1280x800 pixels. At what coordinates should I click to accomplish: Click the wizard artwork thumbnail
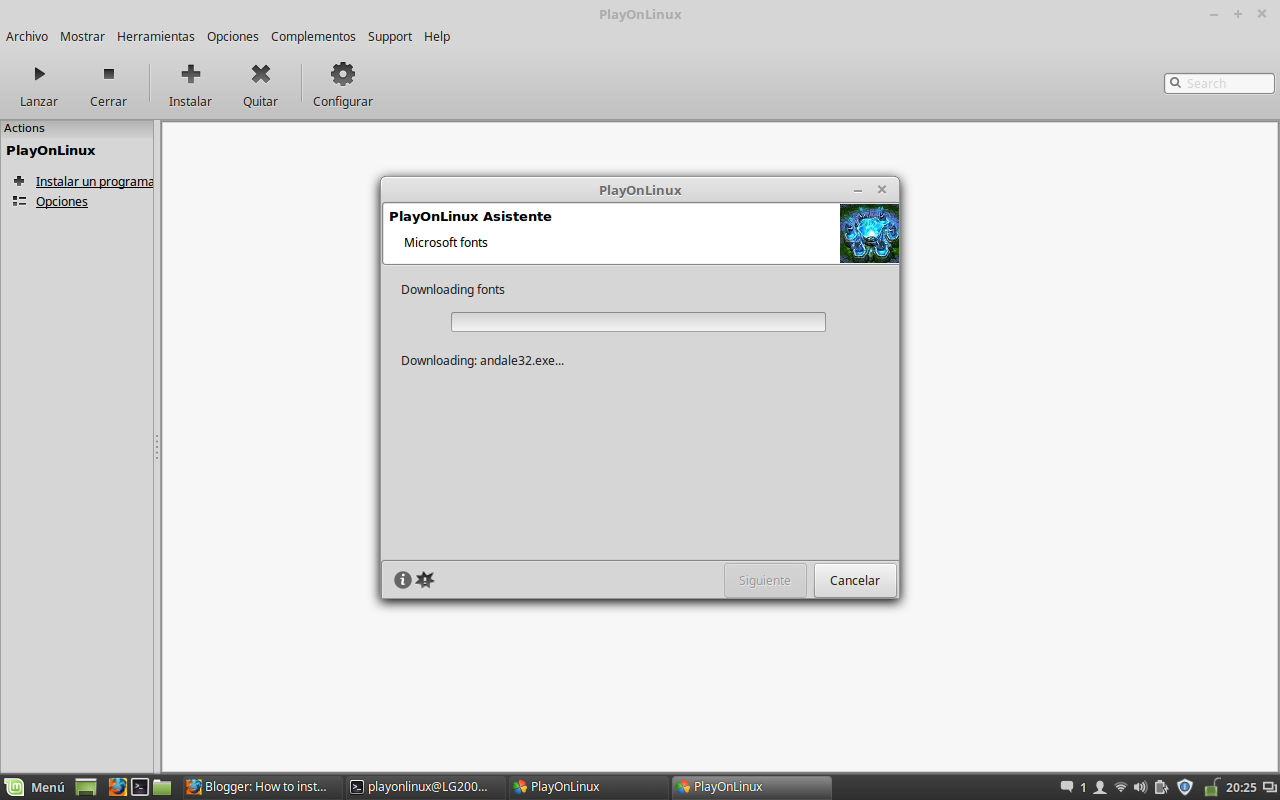click(869, 234)
